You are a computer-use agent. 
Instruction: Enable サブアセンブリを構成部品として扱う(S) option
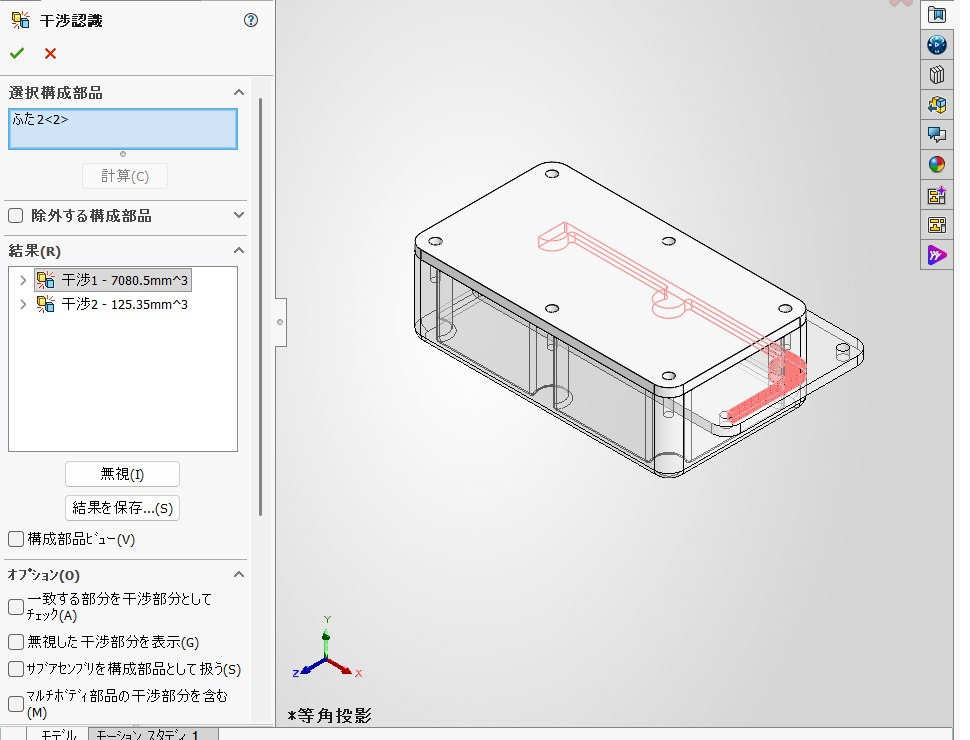pyautogui.click(x=16, y=669)
